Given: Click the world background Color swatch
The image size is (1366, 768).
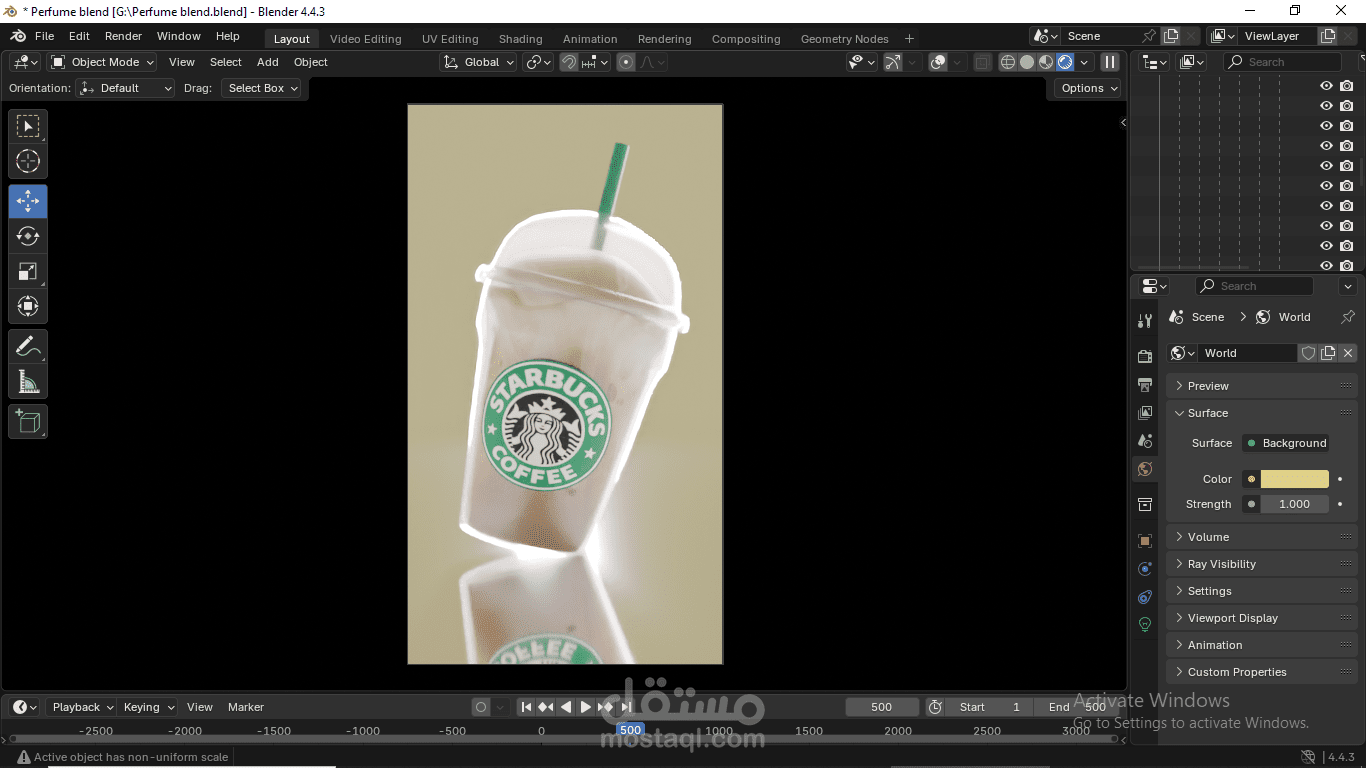Looking at the screenshot, I should 1294,479.
